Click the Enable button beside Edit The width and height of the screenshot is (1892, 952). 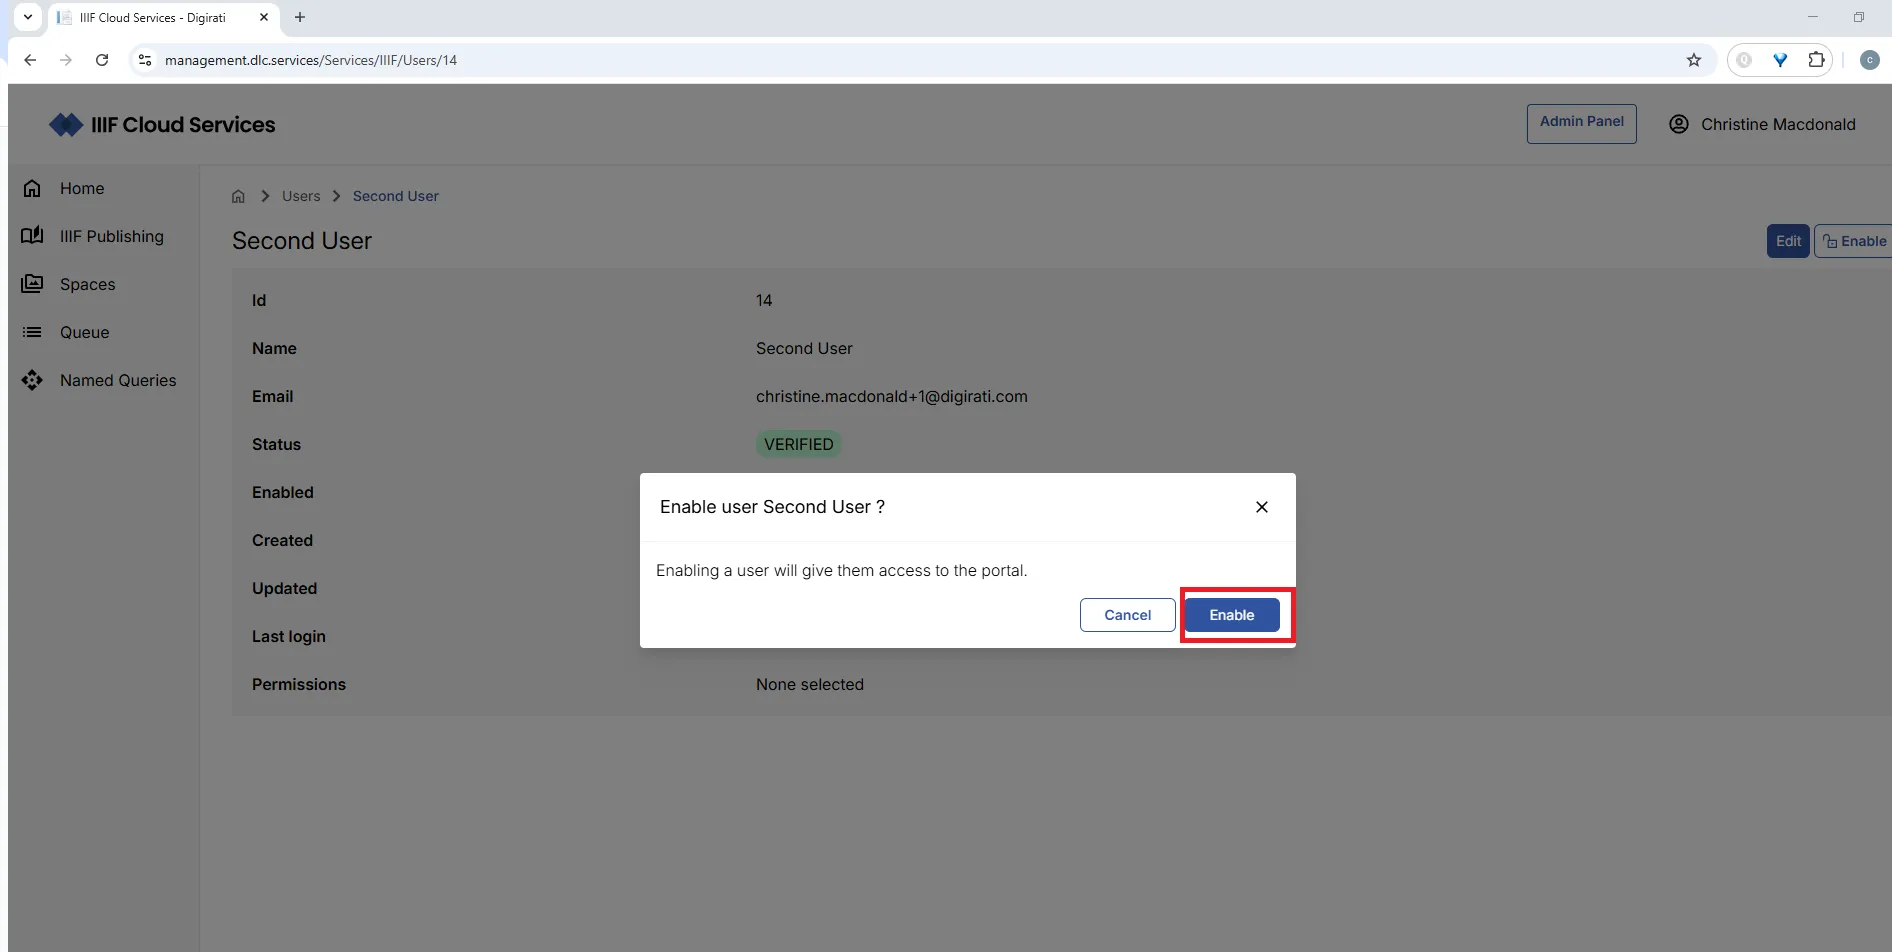(1854, 241)
